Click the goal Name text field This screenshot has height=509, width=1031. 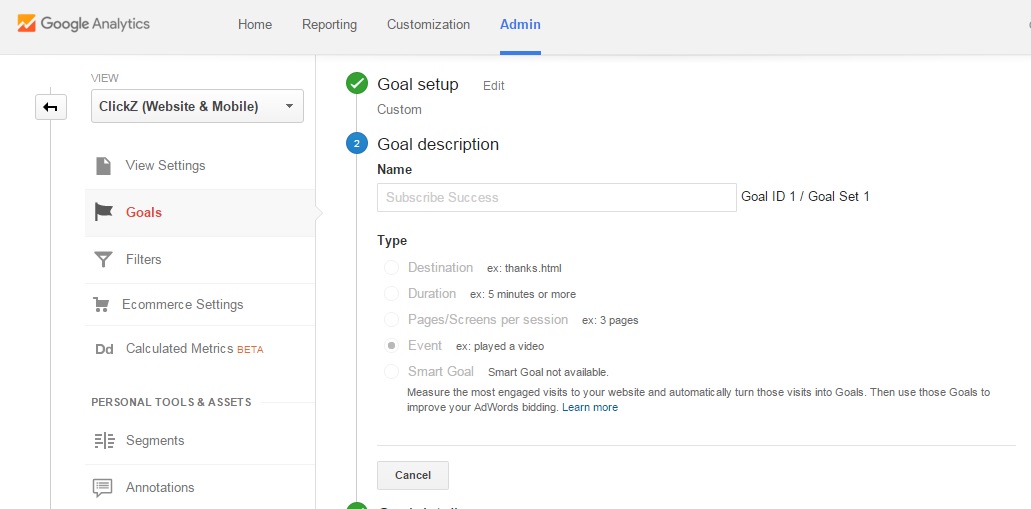point(556,197)
